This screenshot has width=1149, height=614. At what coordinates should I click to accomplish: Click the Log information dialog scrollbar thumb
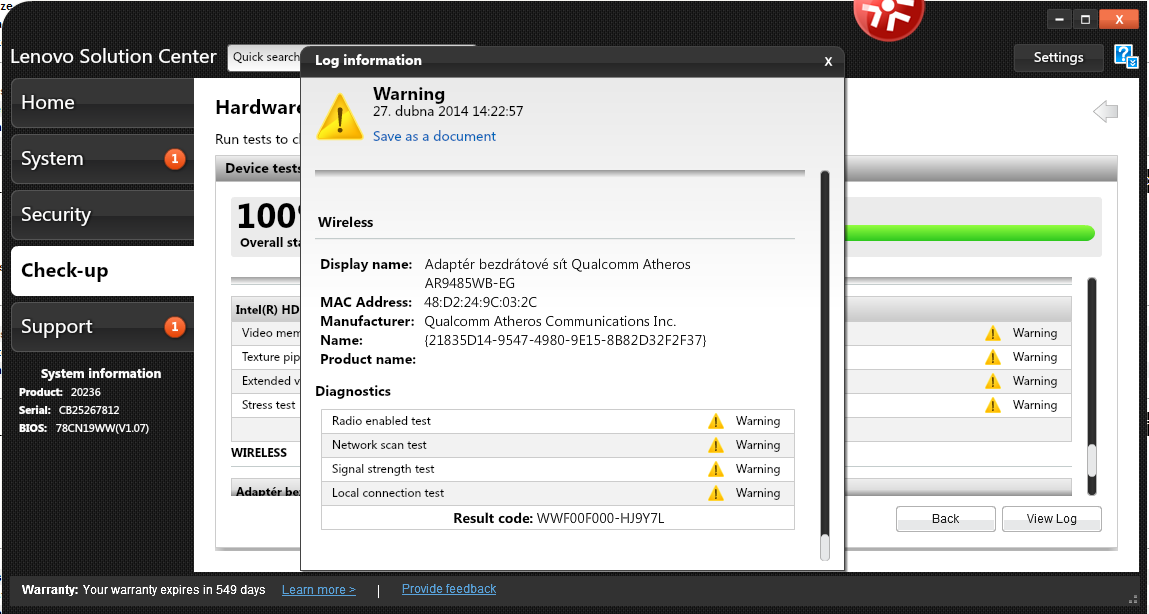pos(824,547)
